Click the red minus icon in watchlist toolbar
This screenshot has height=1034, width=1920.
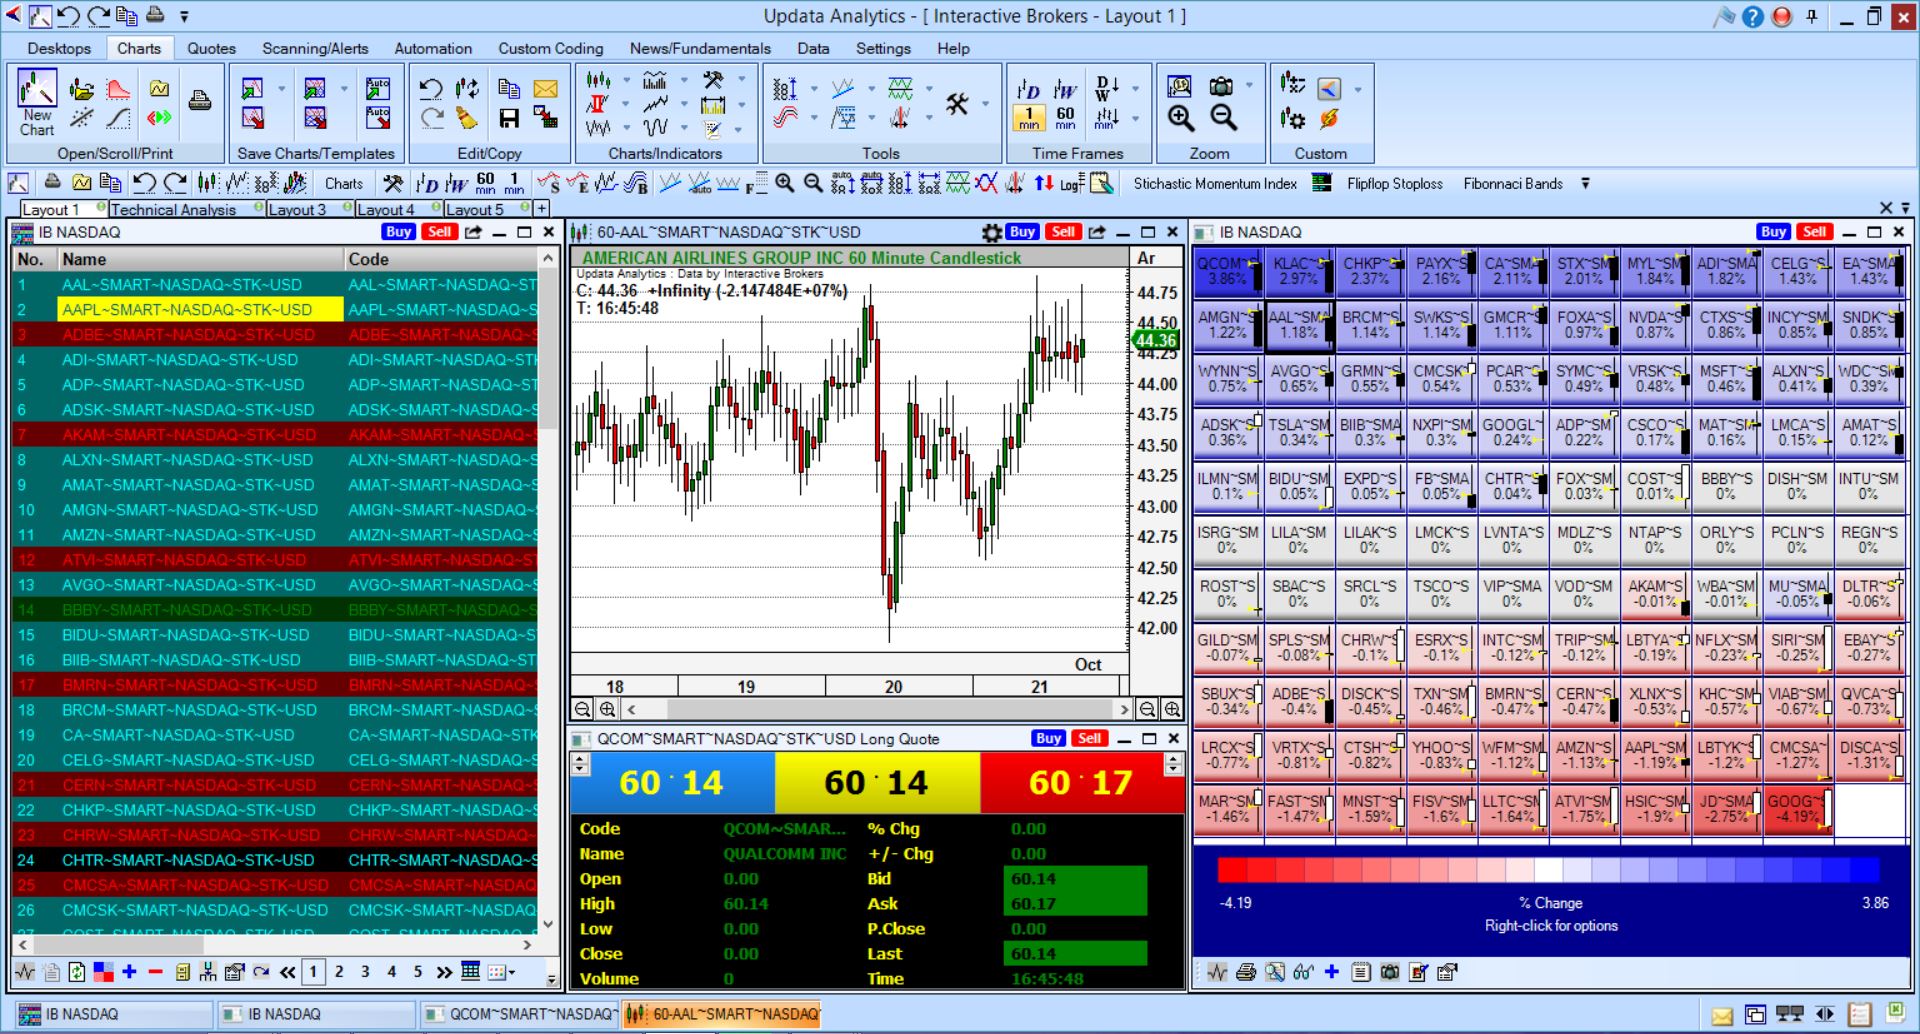pyautogui.click(x=155, y=971)
